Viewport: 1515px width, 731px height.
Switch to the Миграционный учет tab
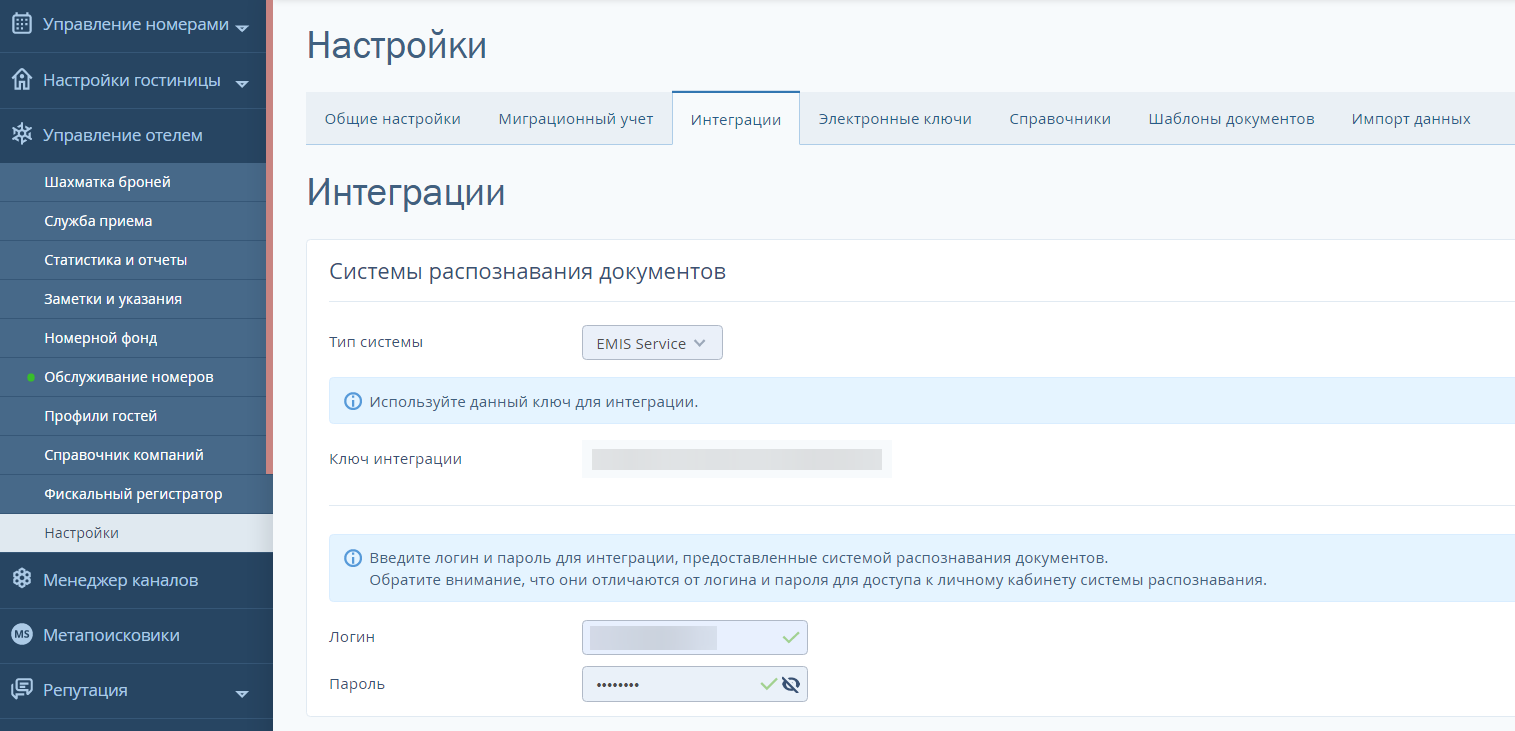click(x=576, y=119)
